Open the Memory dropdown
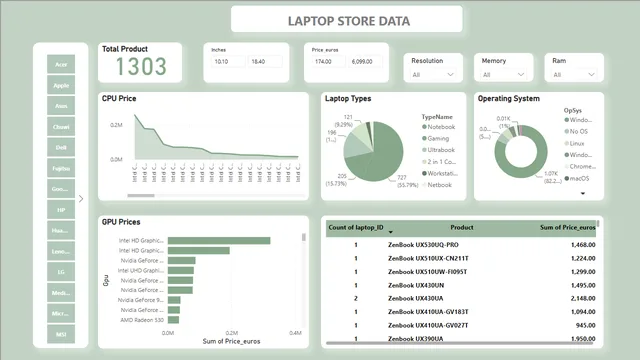 pyautogui.click(x=503, y=75)
